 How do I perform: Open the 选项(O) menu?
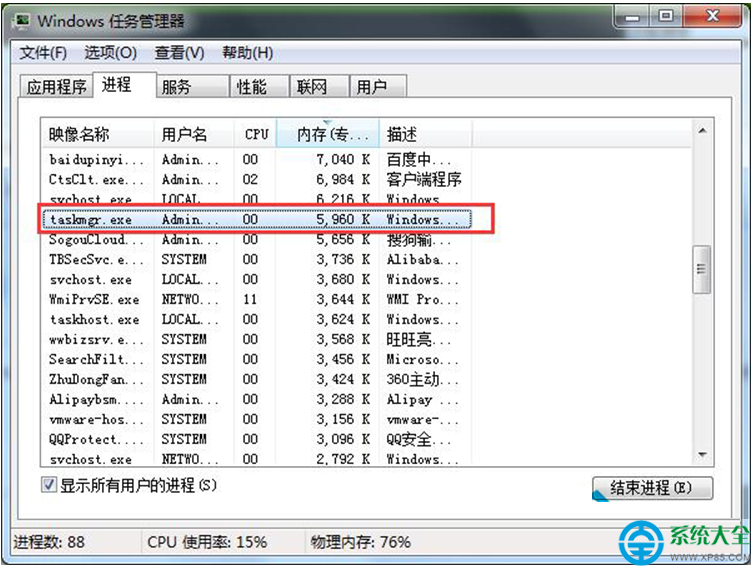pyautogui.click(x=110, y=52)
